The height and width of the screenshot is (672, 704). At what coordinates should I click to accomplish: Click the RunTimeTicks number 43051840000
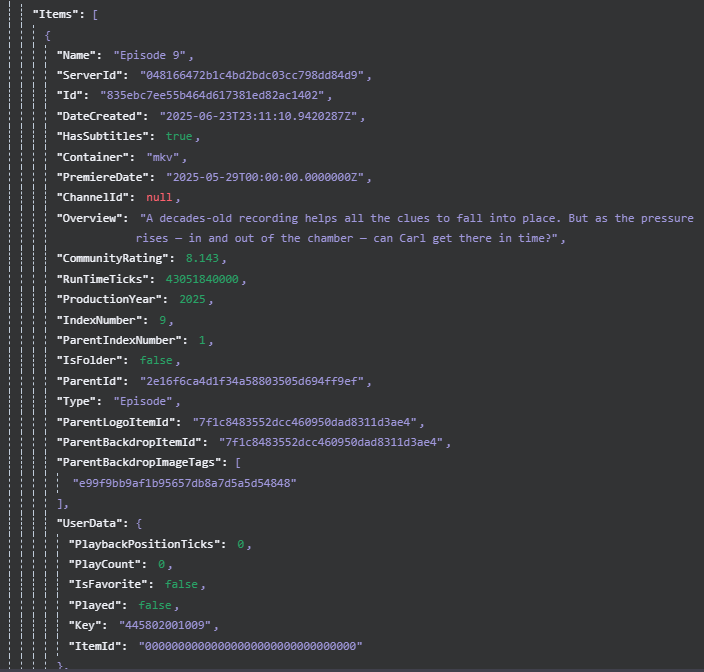pyautogui.click(x=204, y=278)
